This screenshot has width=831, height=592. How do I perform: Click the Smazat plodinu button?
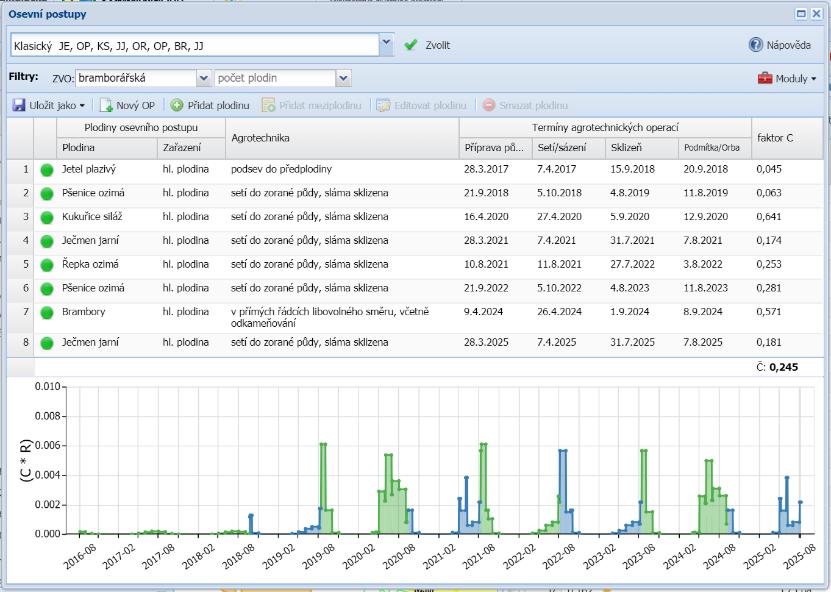click(x=525, y=105)
